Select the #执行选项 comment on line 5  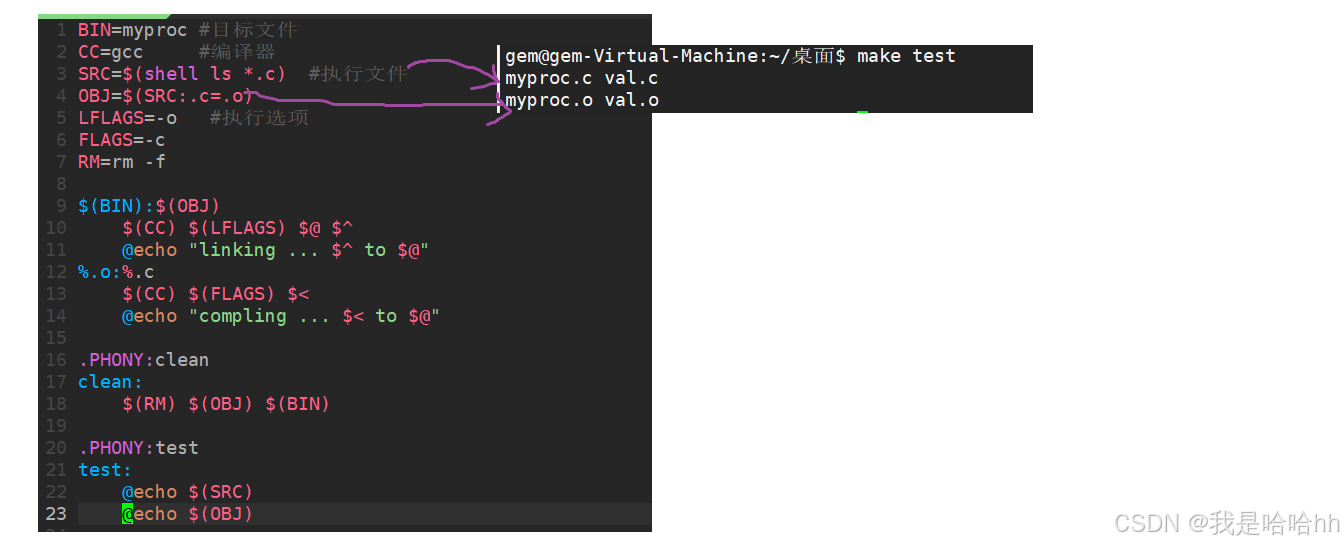pos(259,118)
